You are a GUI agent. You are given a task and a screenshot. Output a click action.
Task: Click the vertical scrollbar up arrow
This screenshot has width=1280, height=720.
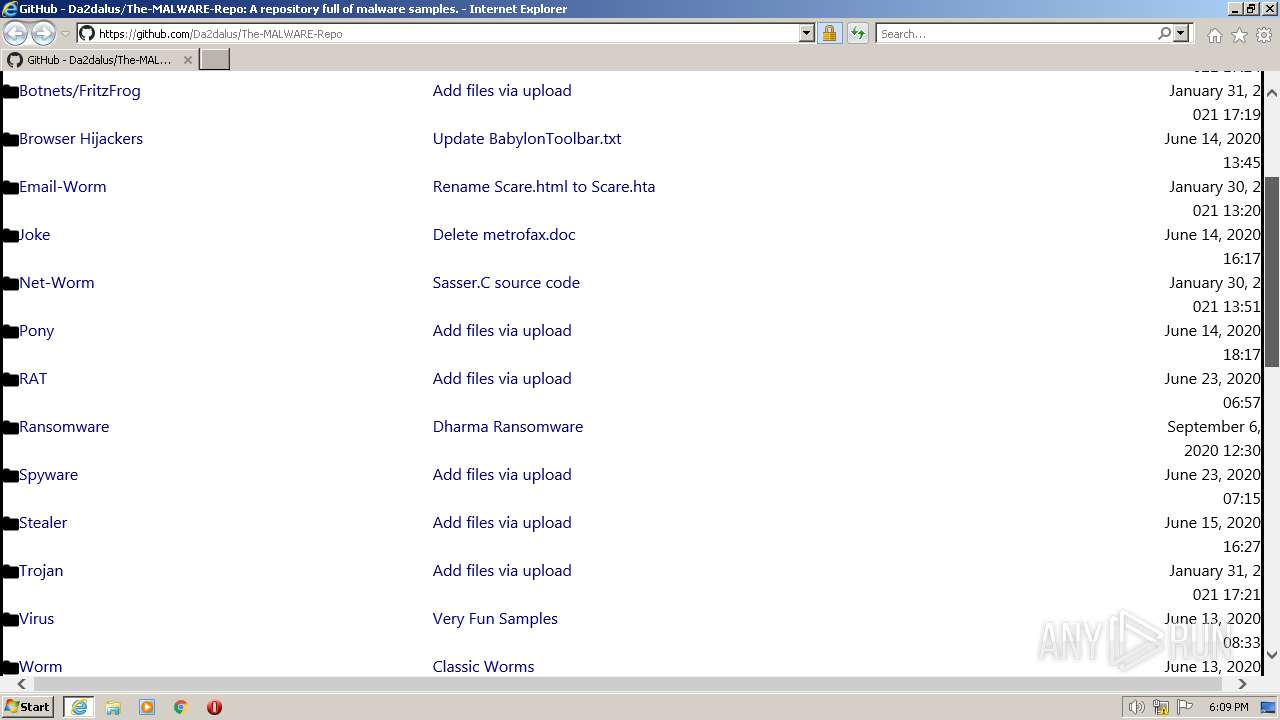click(x=1272, y=92)
